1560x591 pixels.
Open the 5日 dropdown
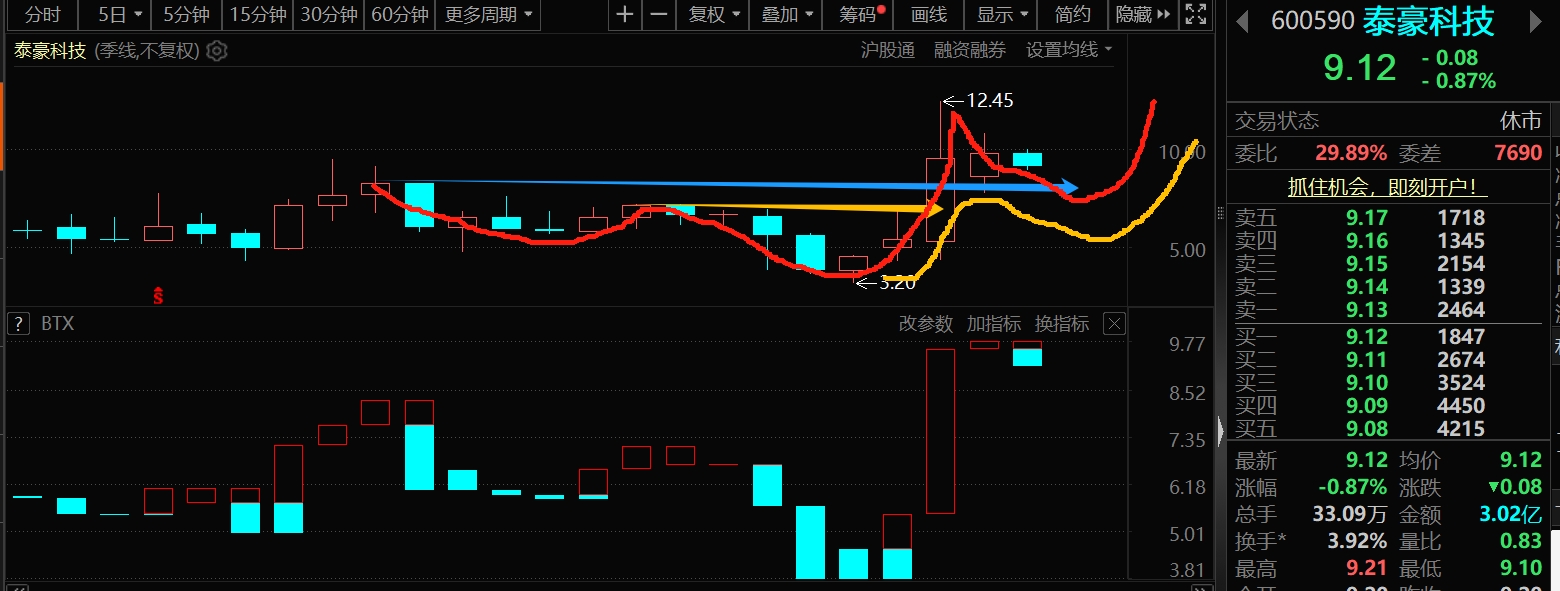click(121, 14)
